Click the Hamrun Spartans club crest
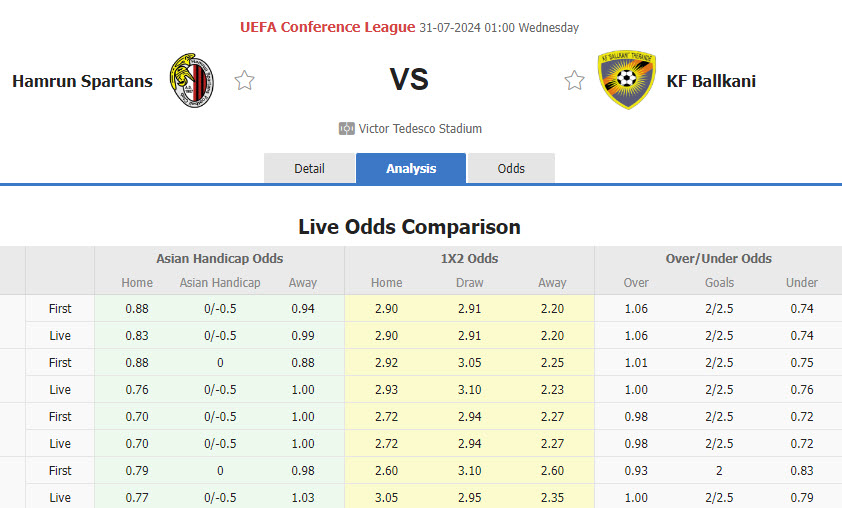This screenshot has height=508, width=842. [x=191, y=81]
